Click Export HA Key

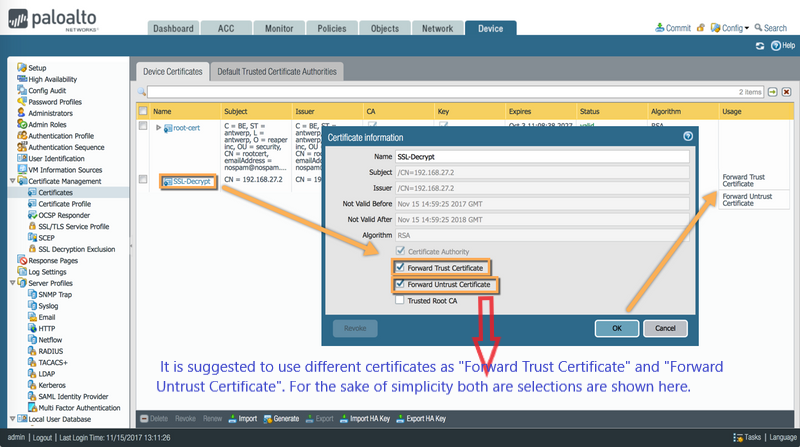[421, 418]
